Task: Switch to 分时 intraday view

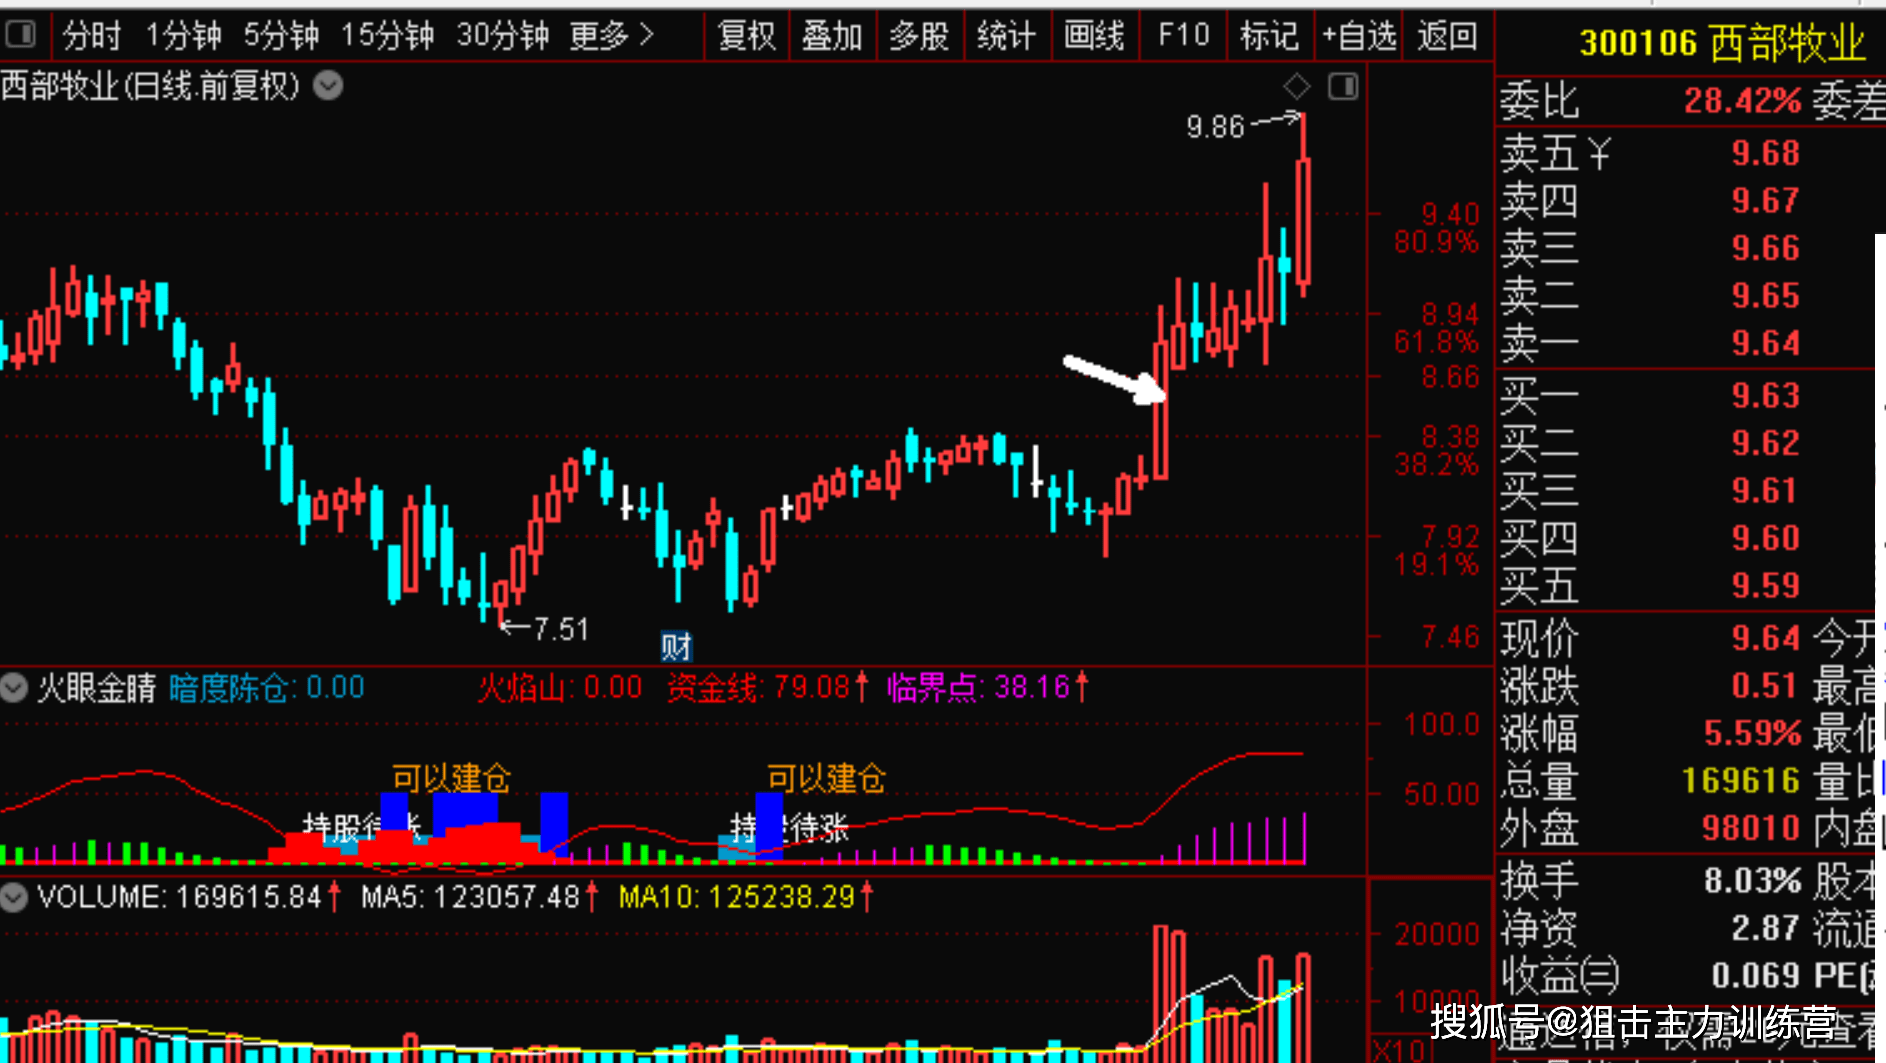Action: 91,37
